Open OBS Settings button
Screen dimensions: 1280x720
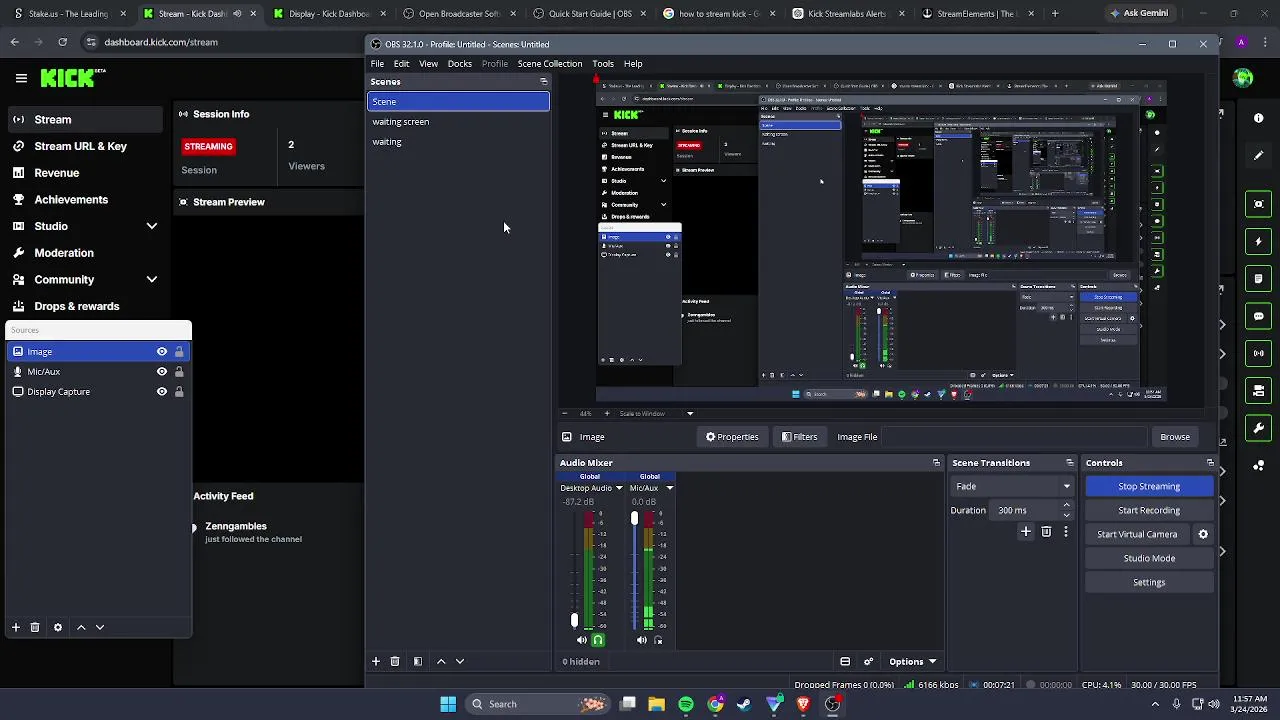(1149, 582)
